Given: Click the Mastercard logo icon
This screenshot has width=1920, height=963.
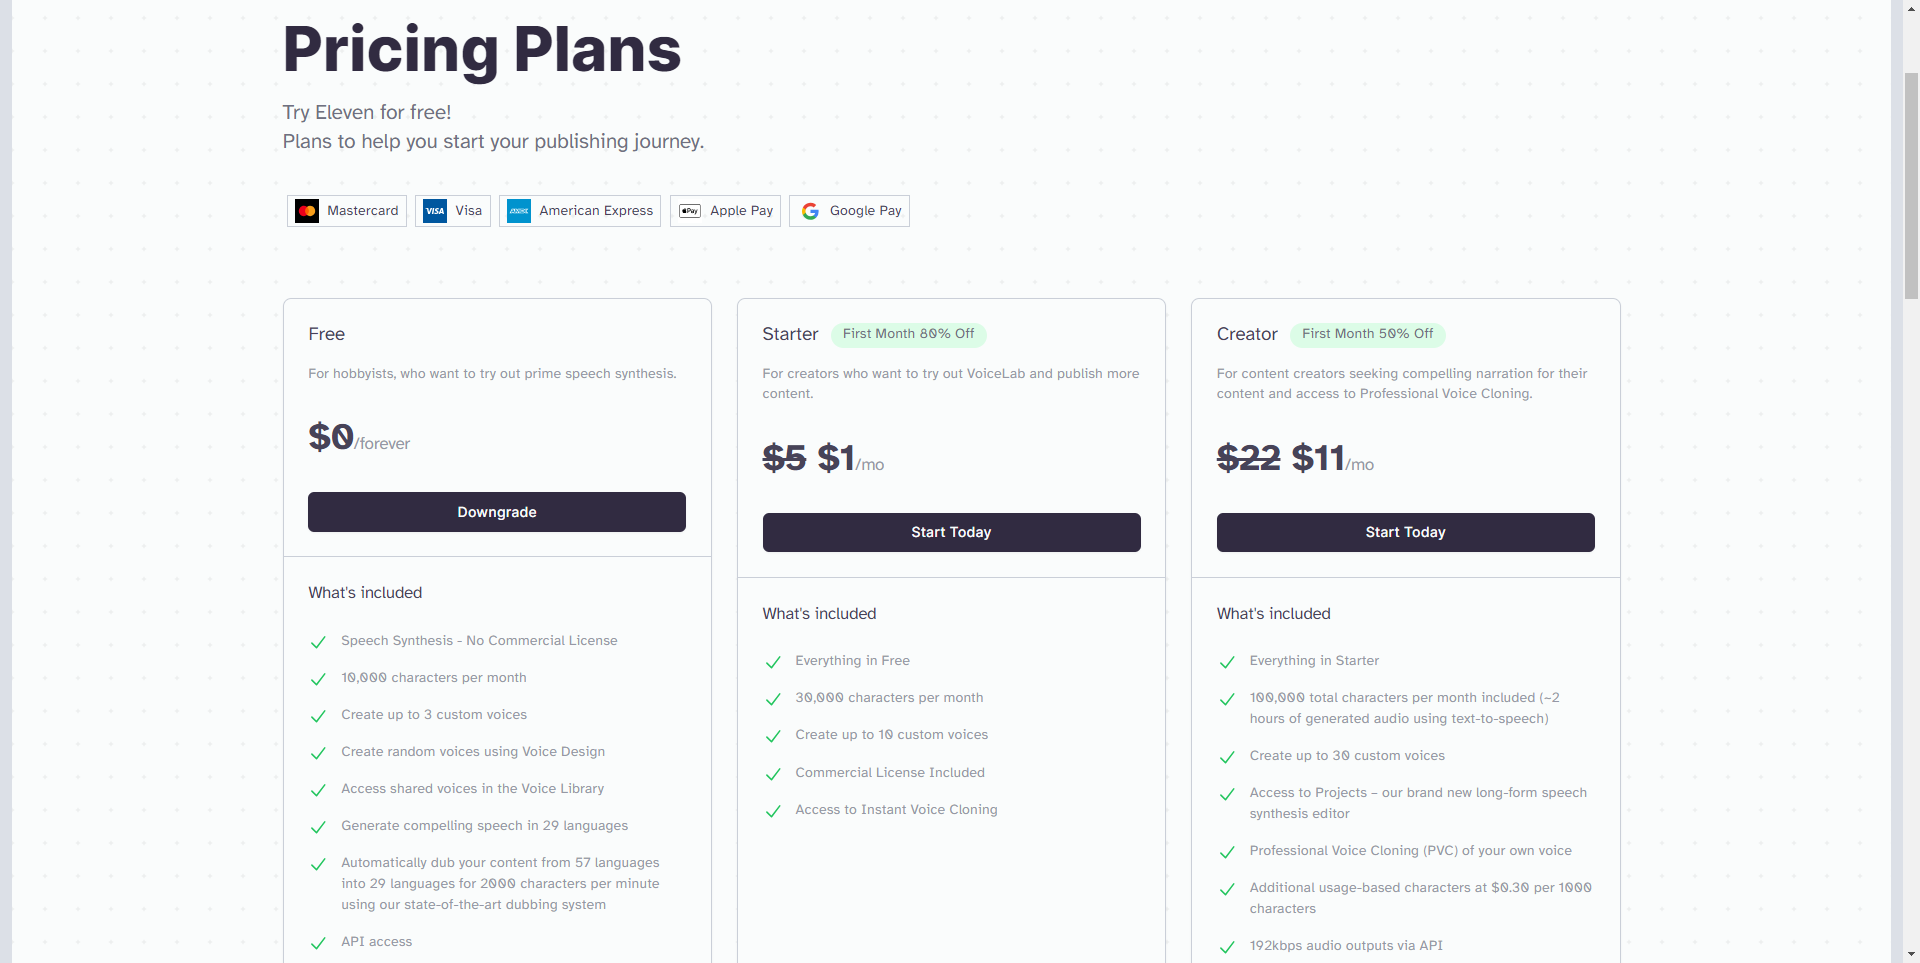Looking at the screenshot, I should (x=307, y=211).
